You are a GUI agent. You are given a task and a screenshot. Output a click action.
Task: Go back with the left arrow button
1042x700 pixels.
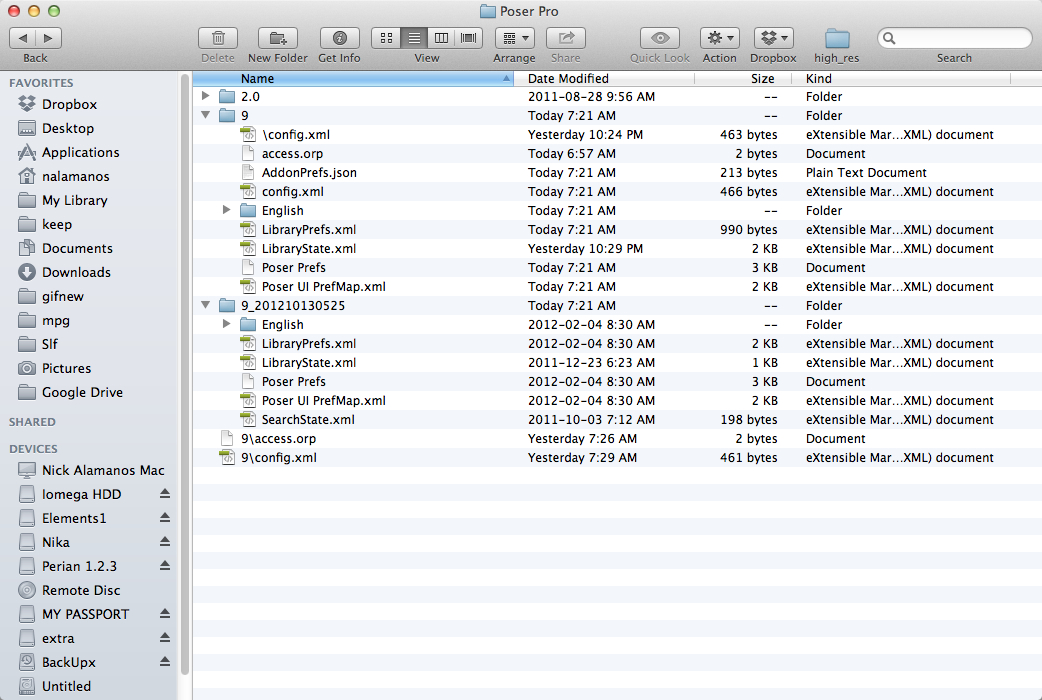(23, 38)
